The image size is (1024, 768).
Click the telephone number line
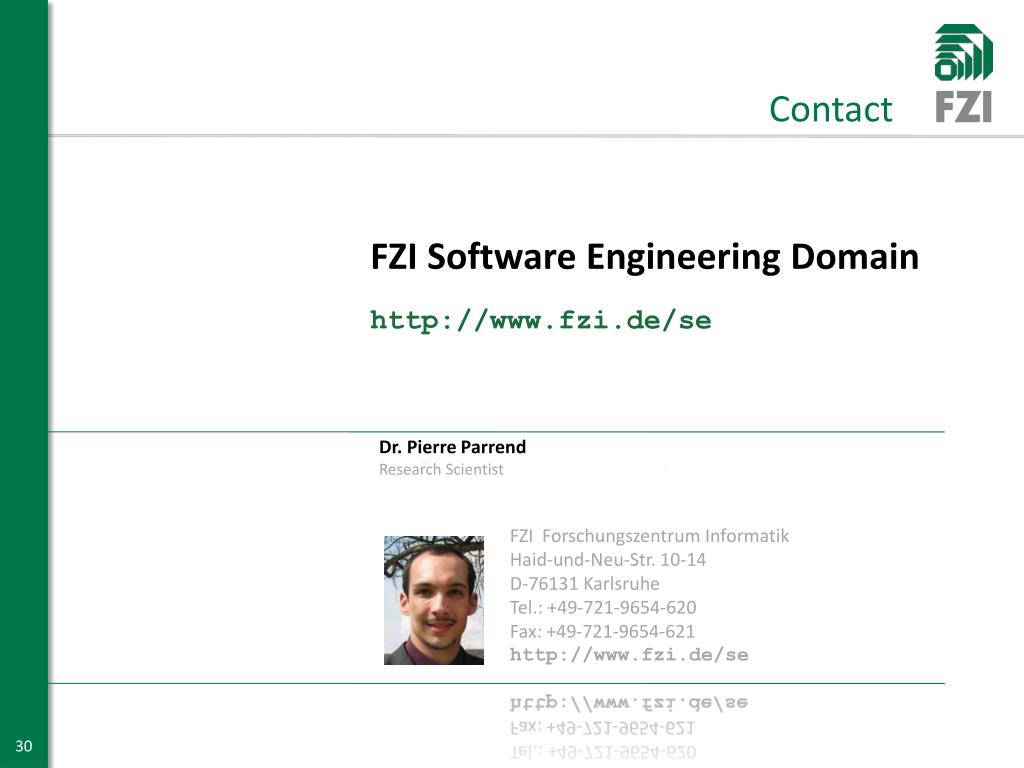click(x=603, y=607)
